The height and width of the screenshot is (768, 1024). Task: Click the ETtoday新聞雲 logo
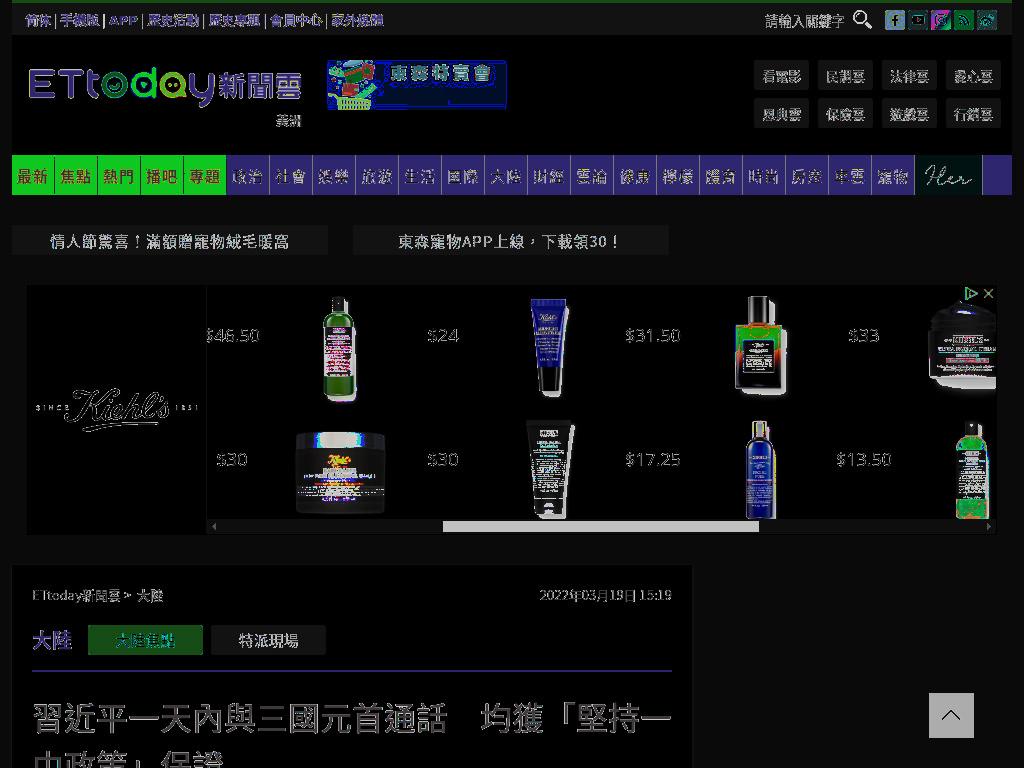tap(165, 86)
